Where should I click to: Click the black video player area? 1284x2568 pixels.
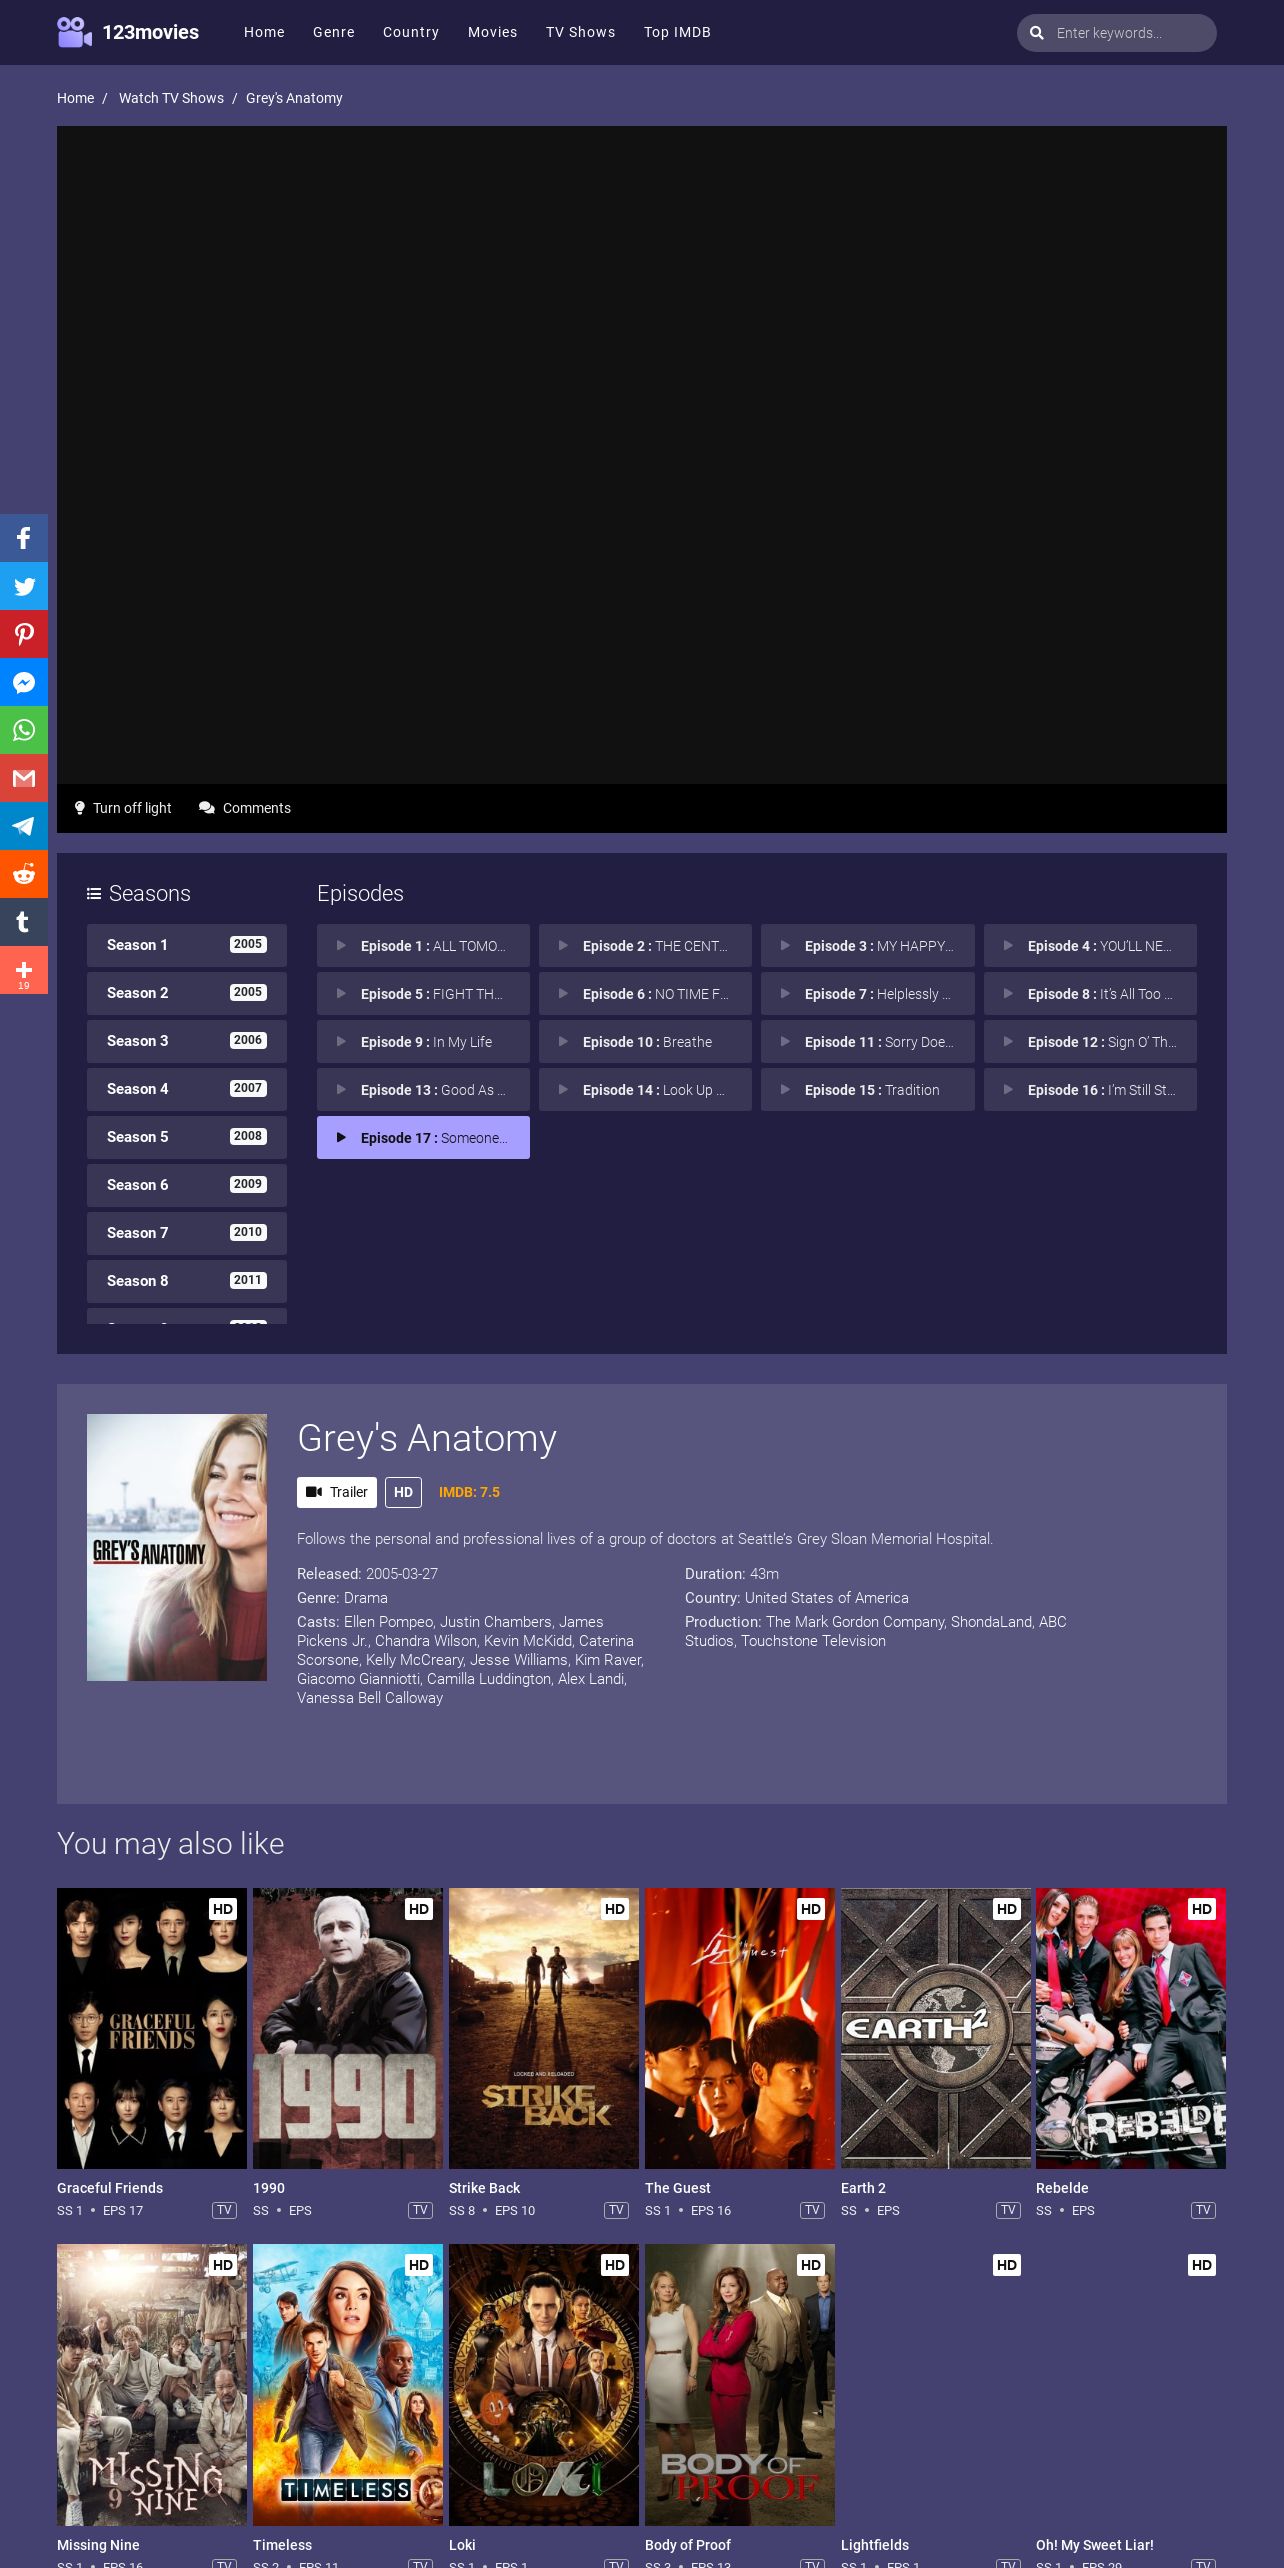642,455
